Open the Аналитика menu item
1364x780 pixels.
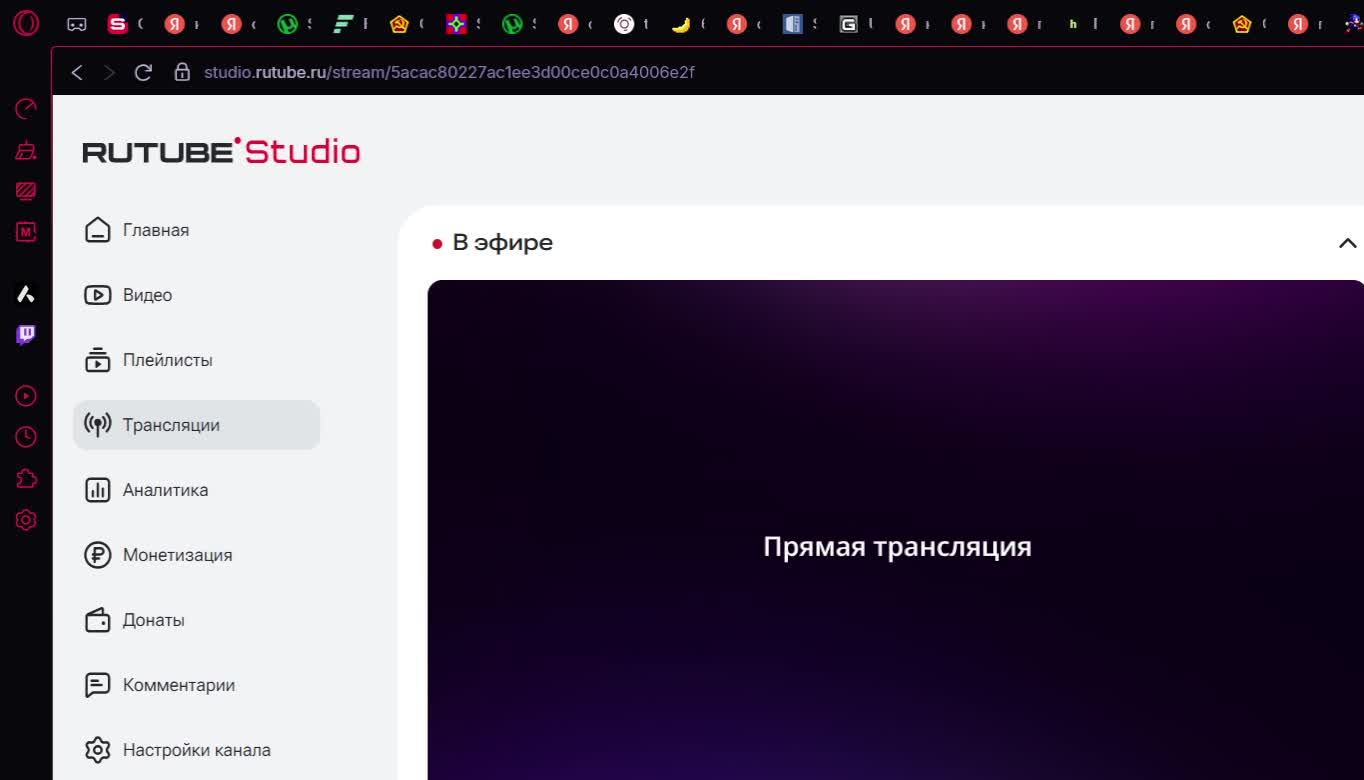(x=196, y=490)
